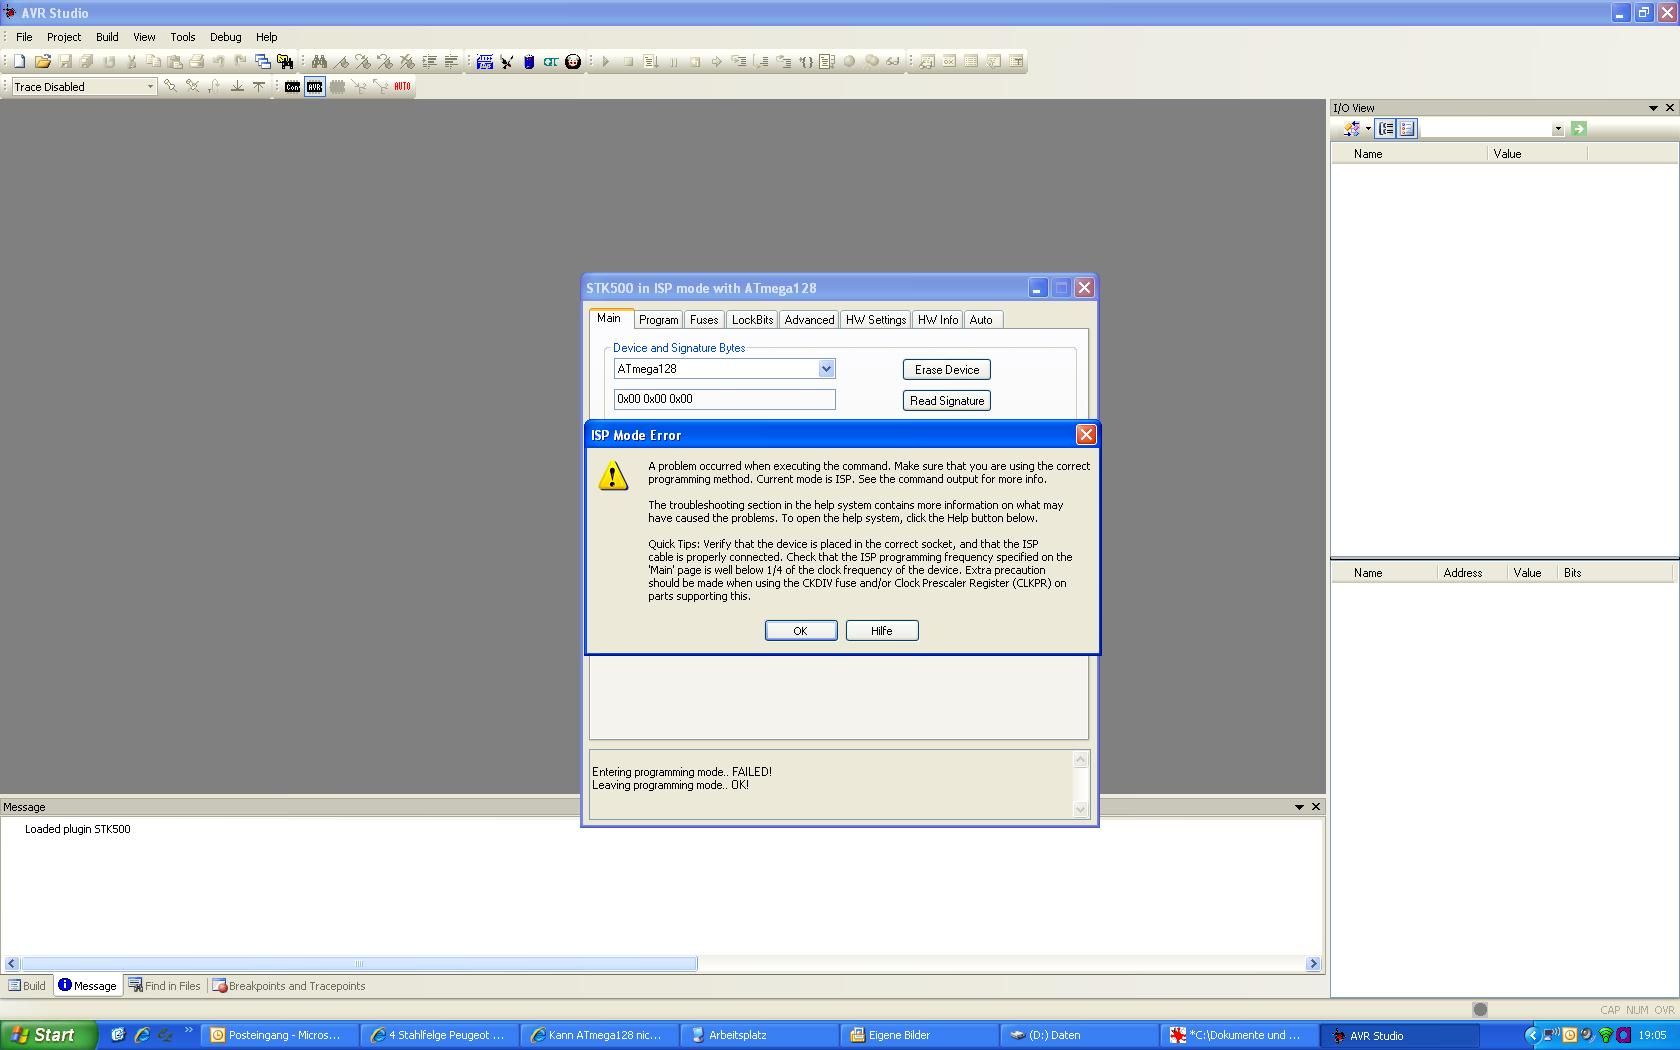
Task: Click the Erase Device button
Action: (x=947, y=370)
